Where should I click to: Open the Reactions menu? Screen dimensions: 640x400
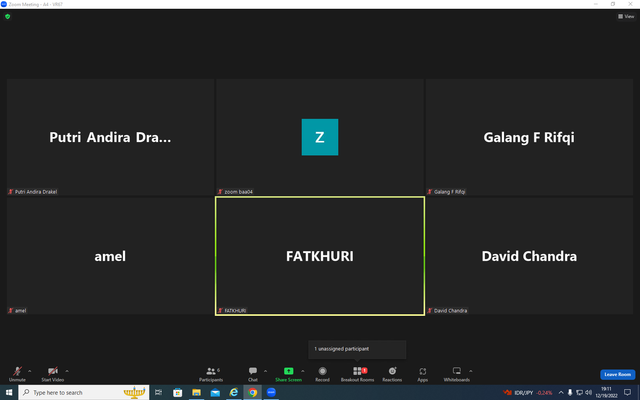392,374
